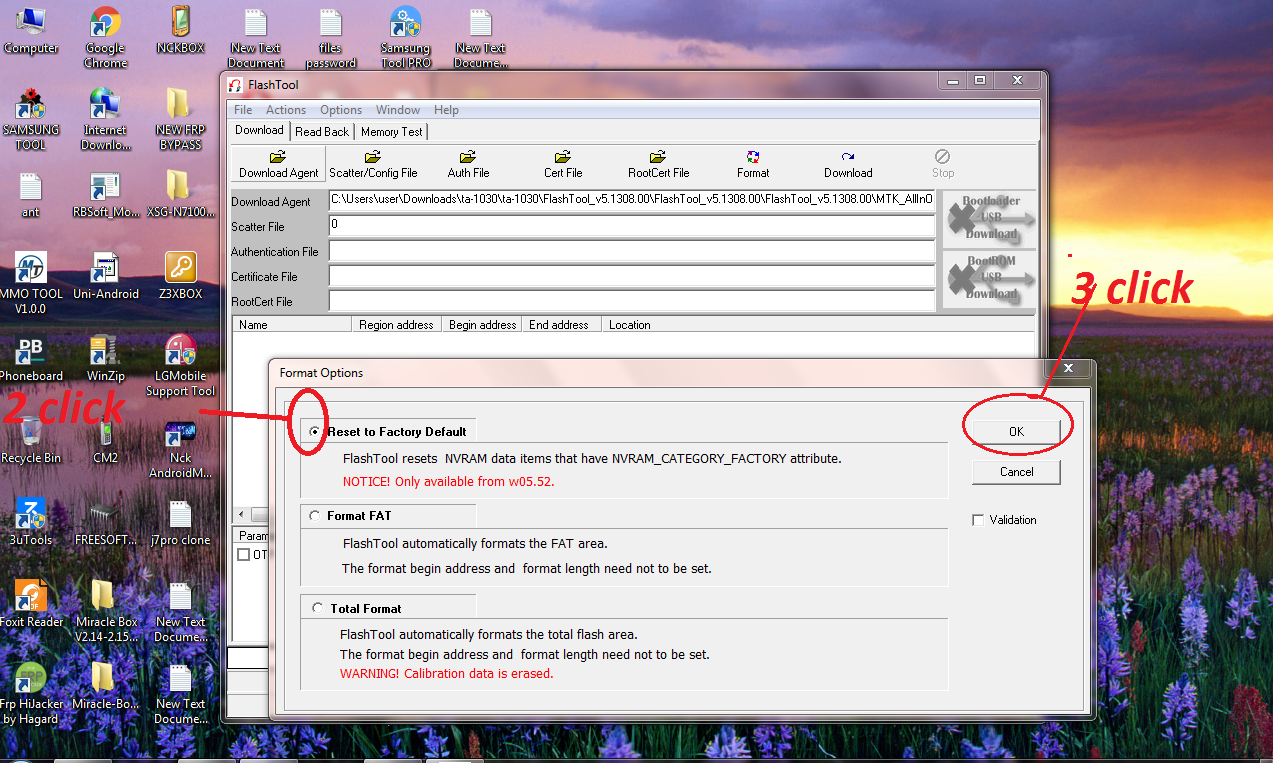The height and width of the screenshot is (763, 1273).
Task: Click the Format toolbar icon
Action: [753, 157]
